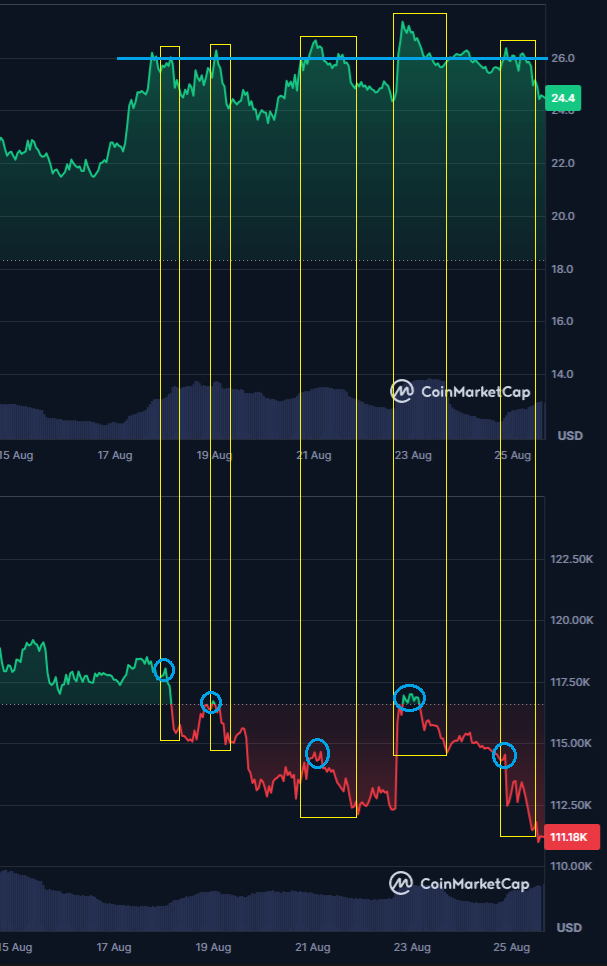Click the 117.50K axis label
This screenshot has height=966, width=607.
pyautogui.click(x=571, y=683)
